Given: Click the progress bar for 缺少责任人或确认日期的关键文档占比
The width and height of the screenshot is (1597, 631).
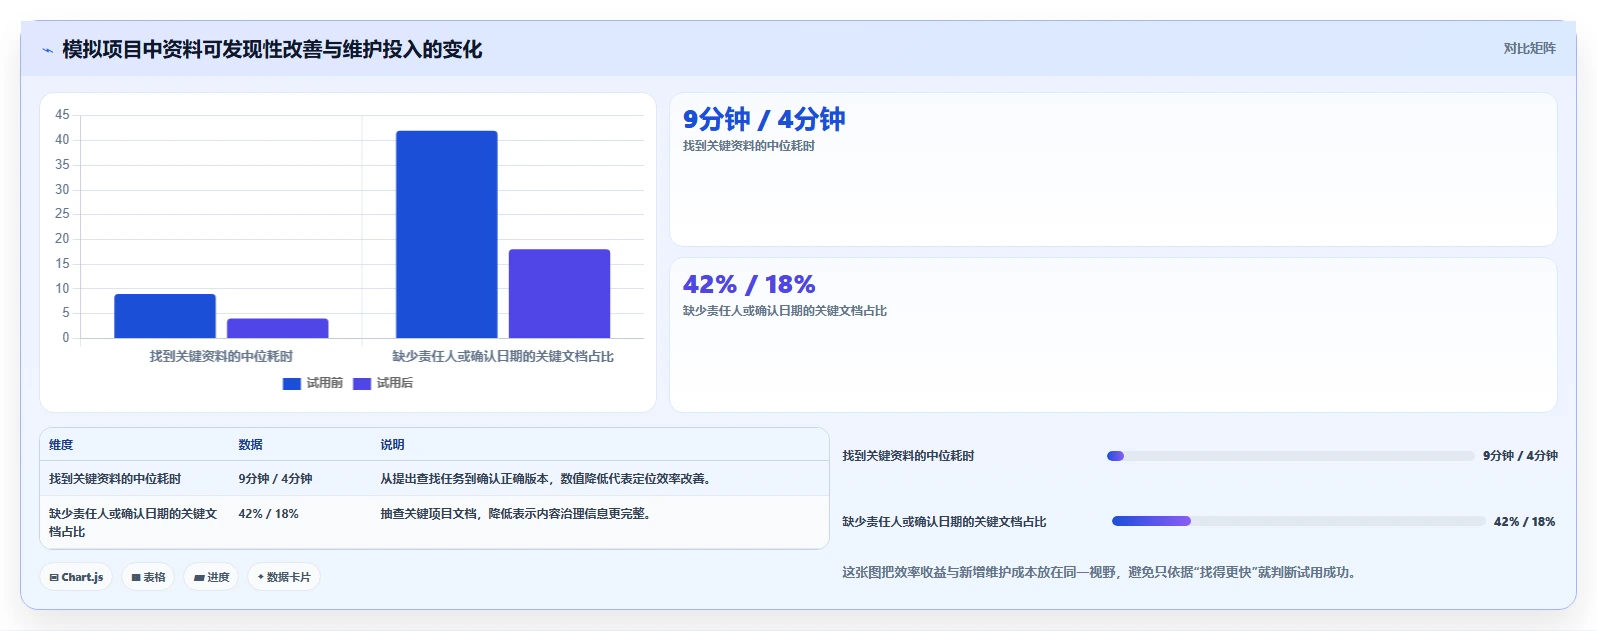Looking at the screenshot, I should [1298, 521].
